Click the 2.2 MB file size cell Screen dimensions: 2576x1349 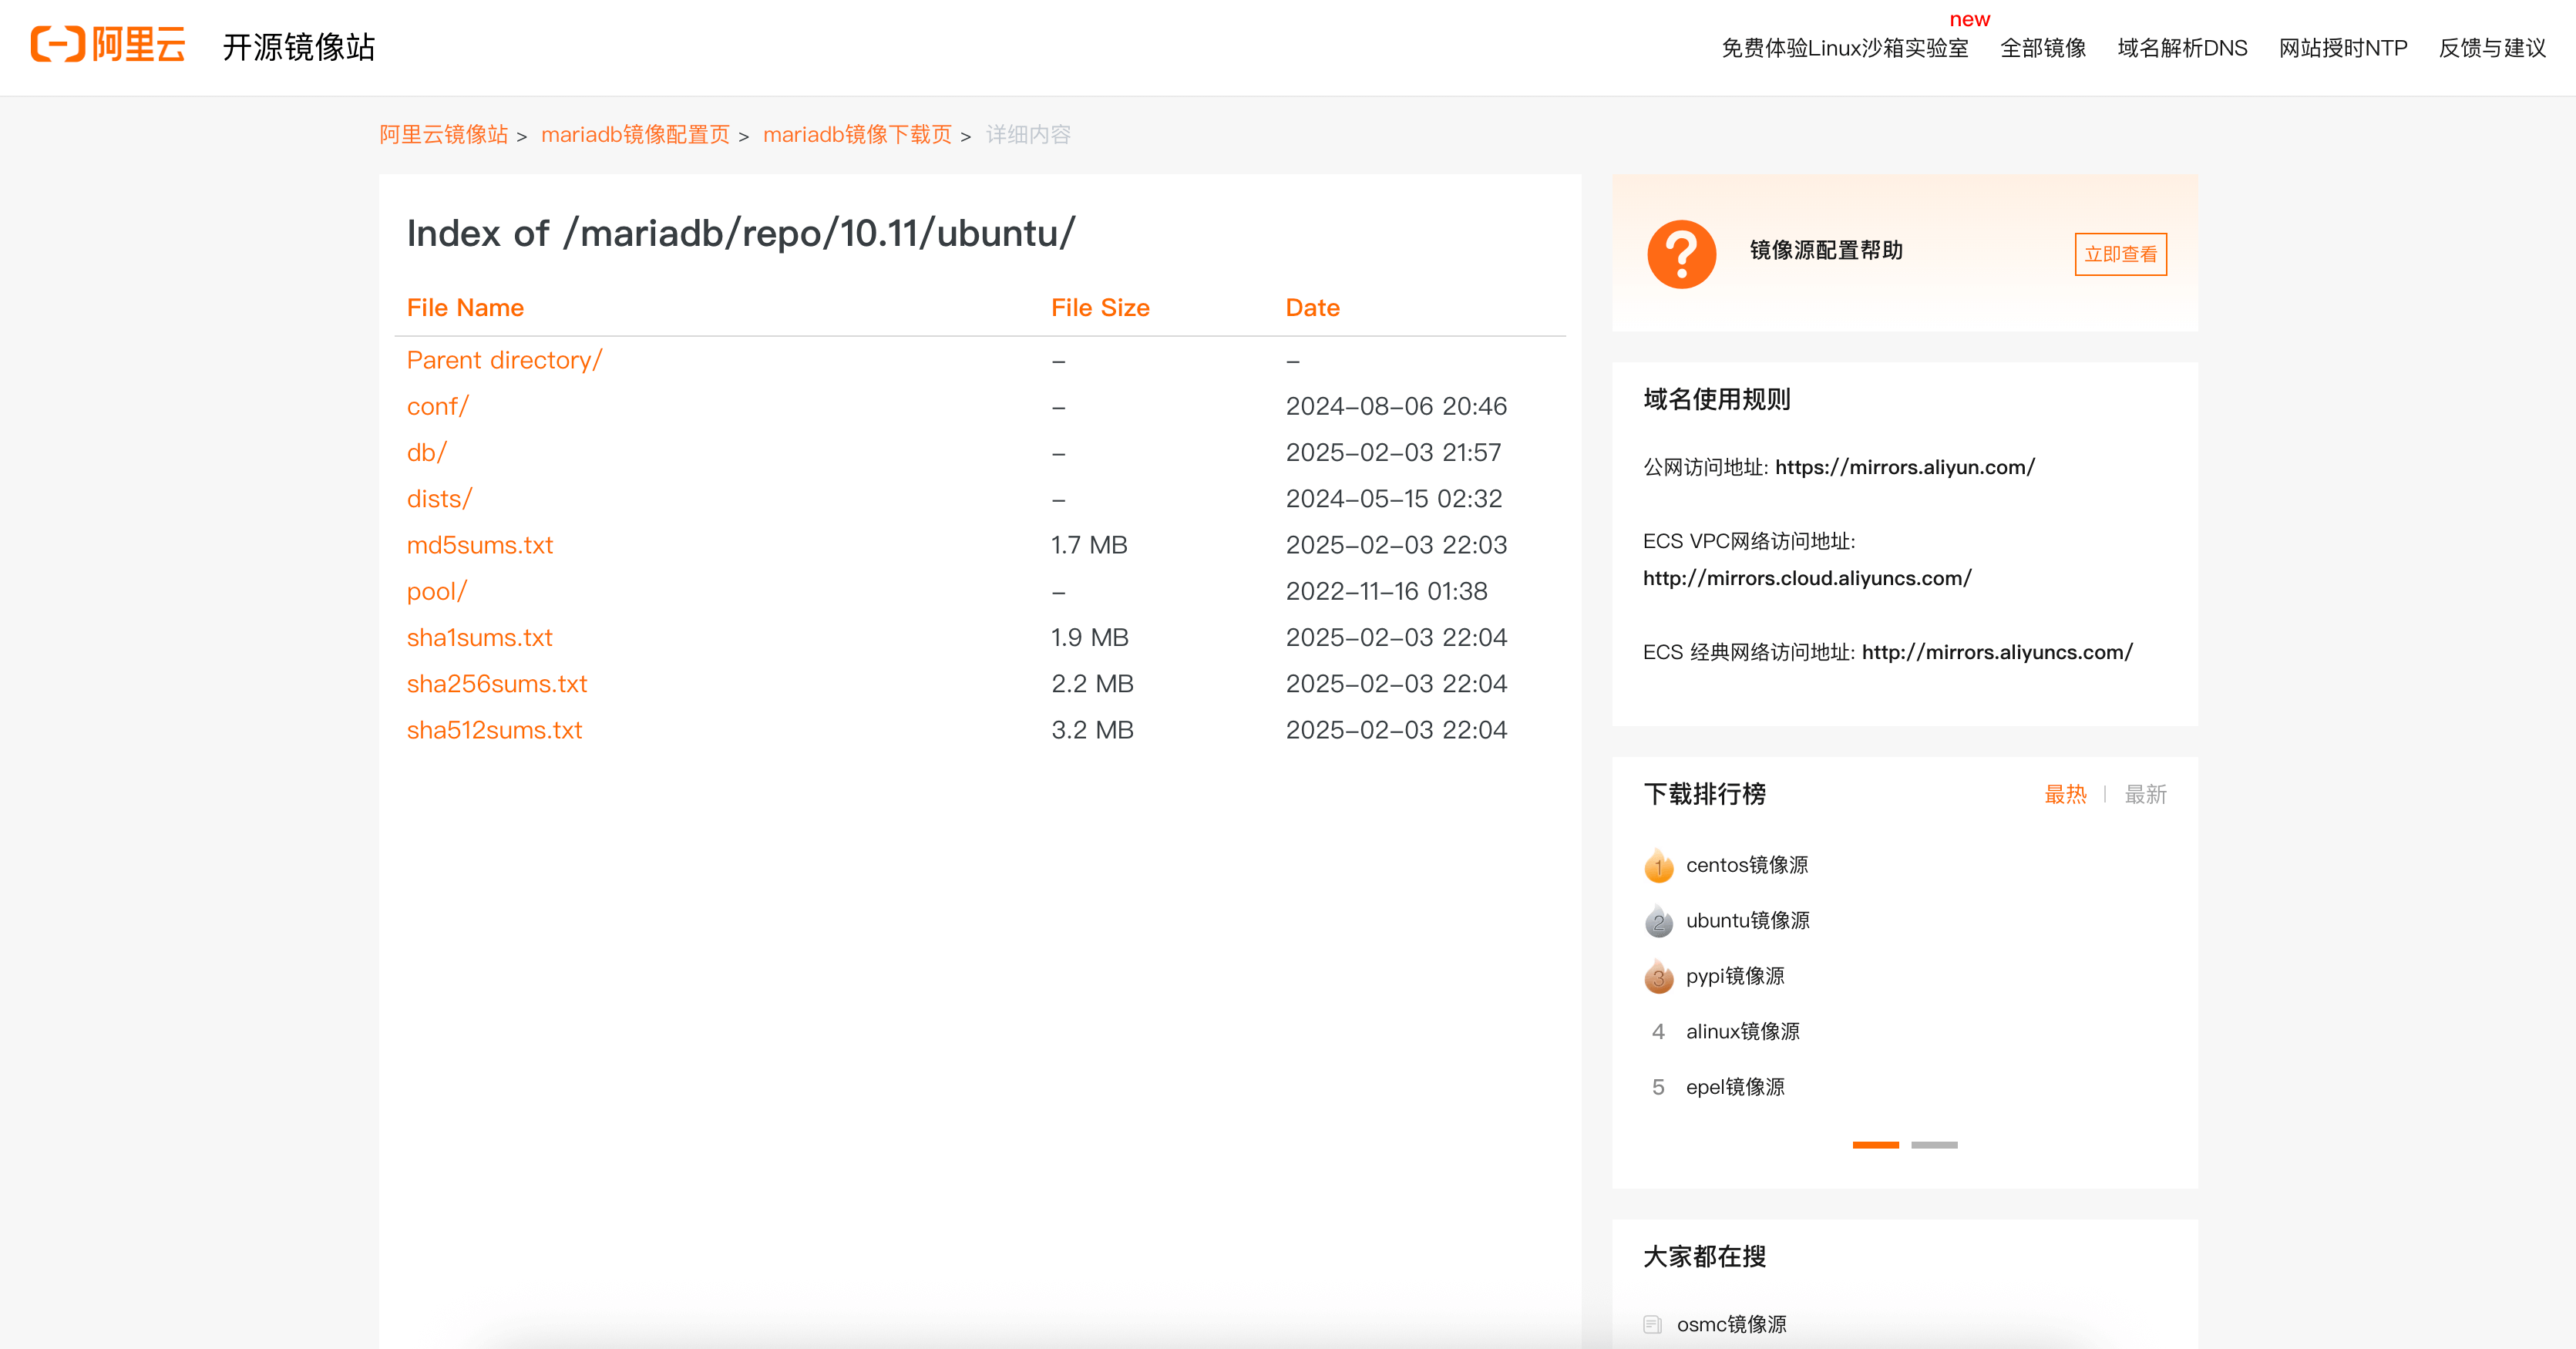point(1092,684)
